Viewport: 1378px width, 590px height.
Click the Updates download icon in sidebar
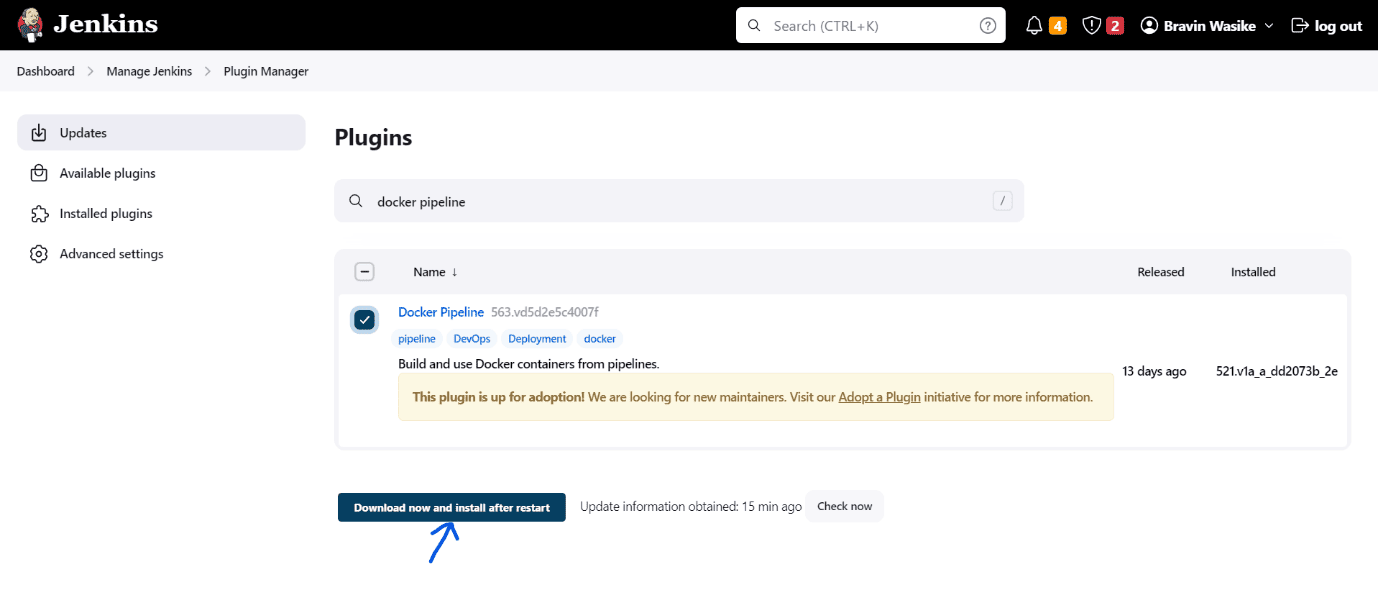tap(39, 133)
